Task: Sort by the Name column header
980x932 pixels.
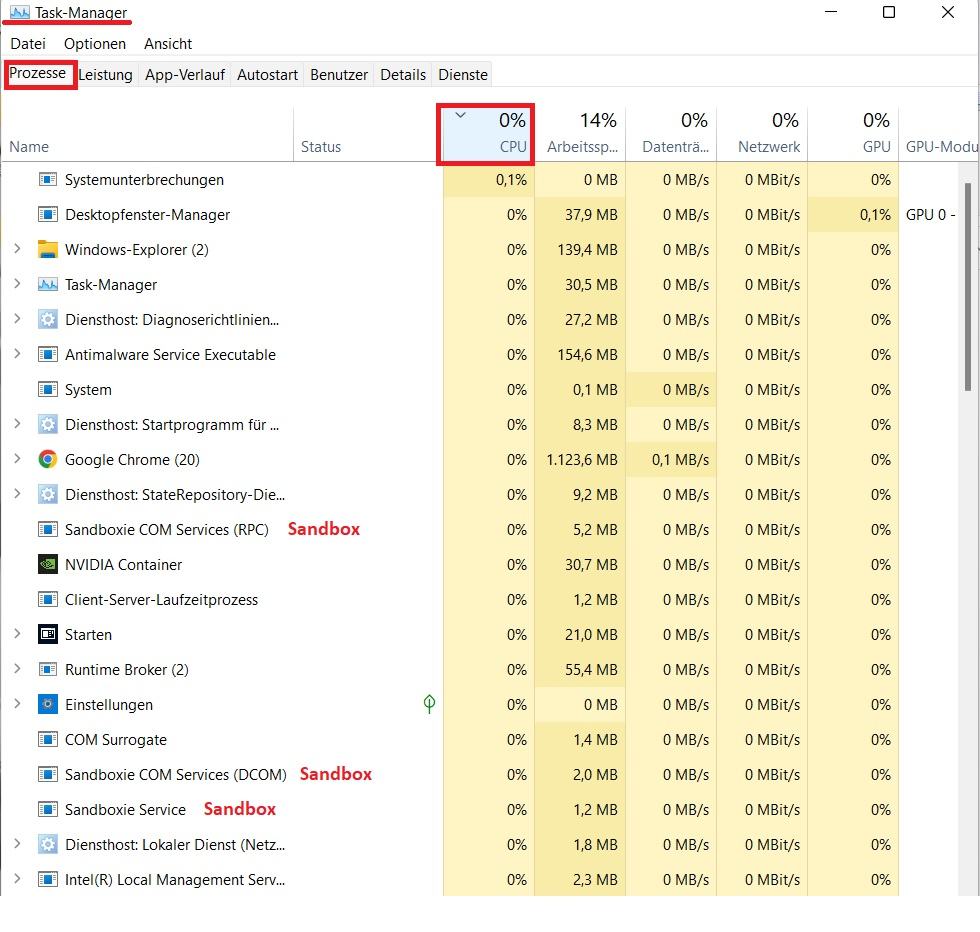Action: tap(148, 134)
